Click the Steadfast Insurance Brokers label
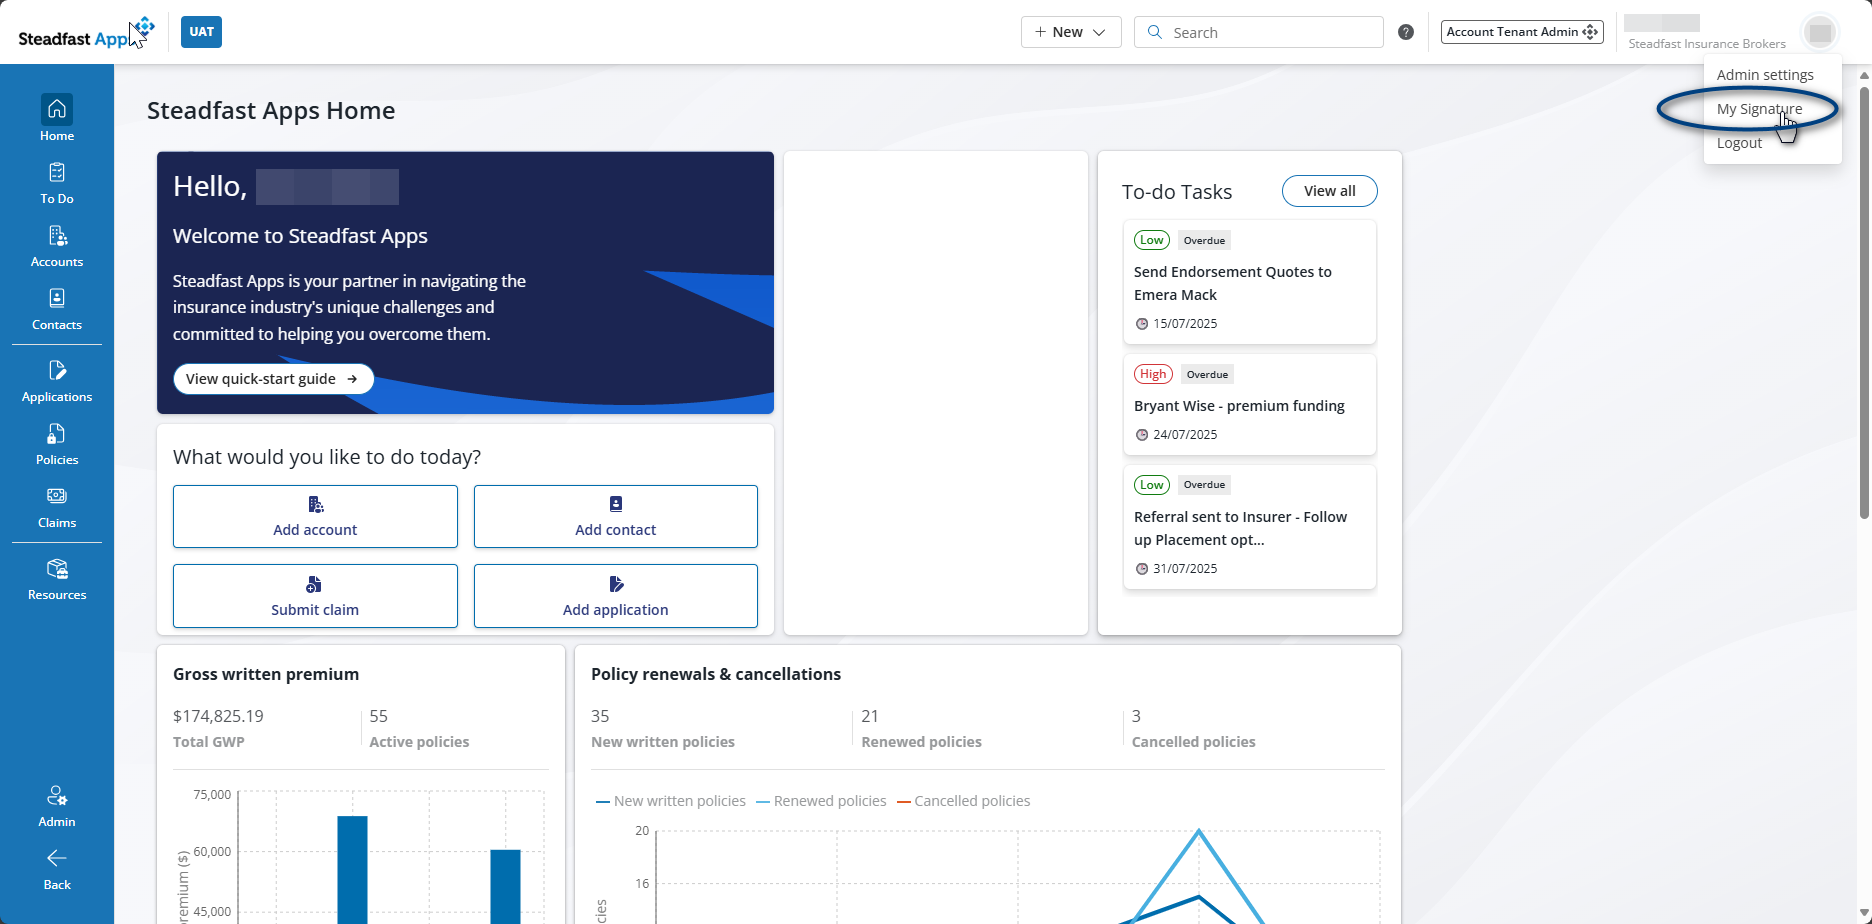This screenshot has width=1872, height=924. click(1707, 44)
